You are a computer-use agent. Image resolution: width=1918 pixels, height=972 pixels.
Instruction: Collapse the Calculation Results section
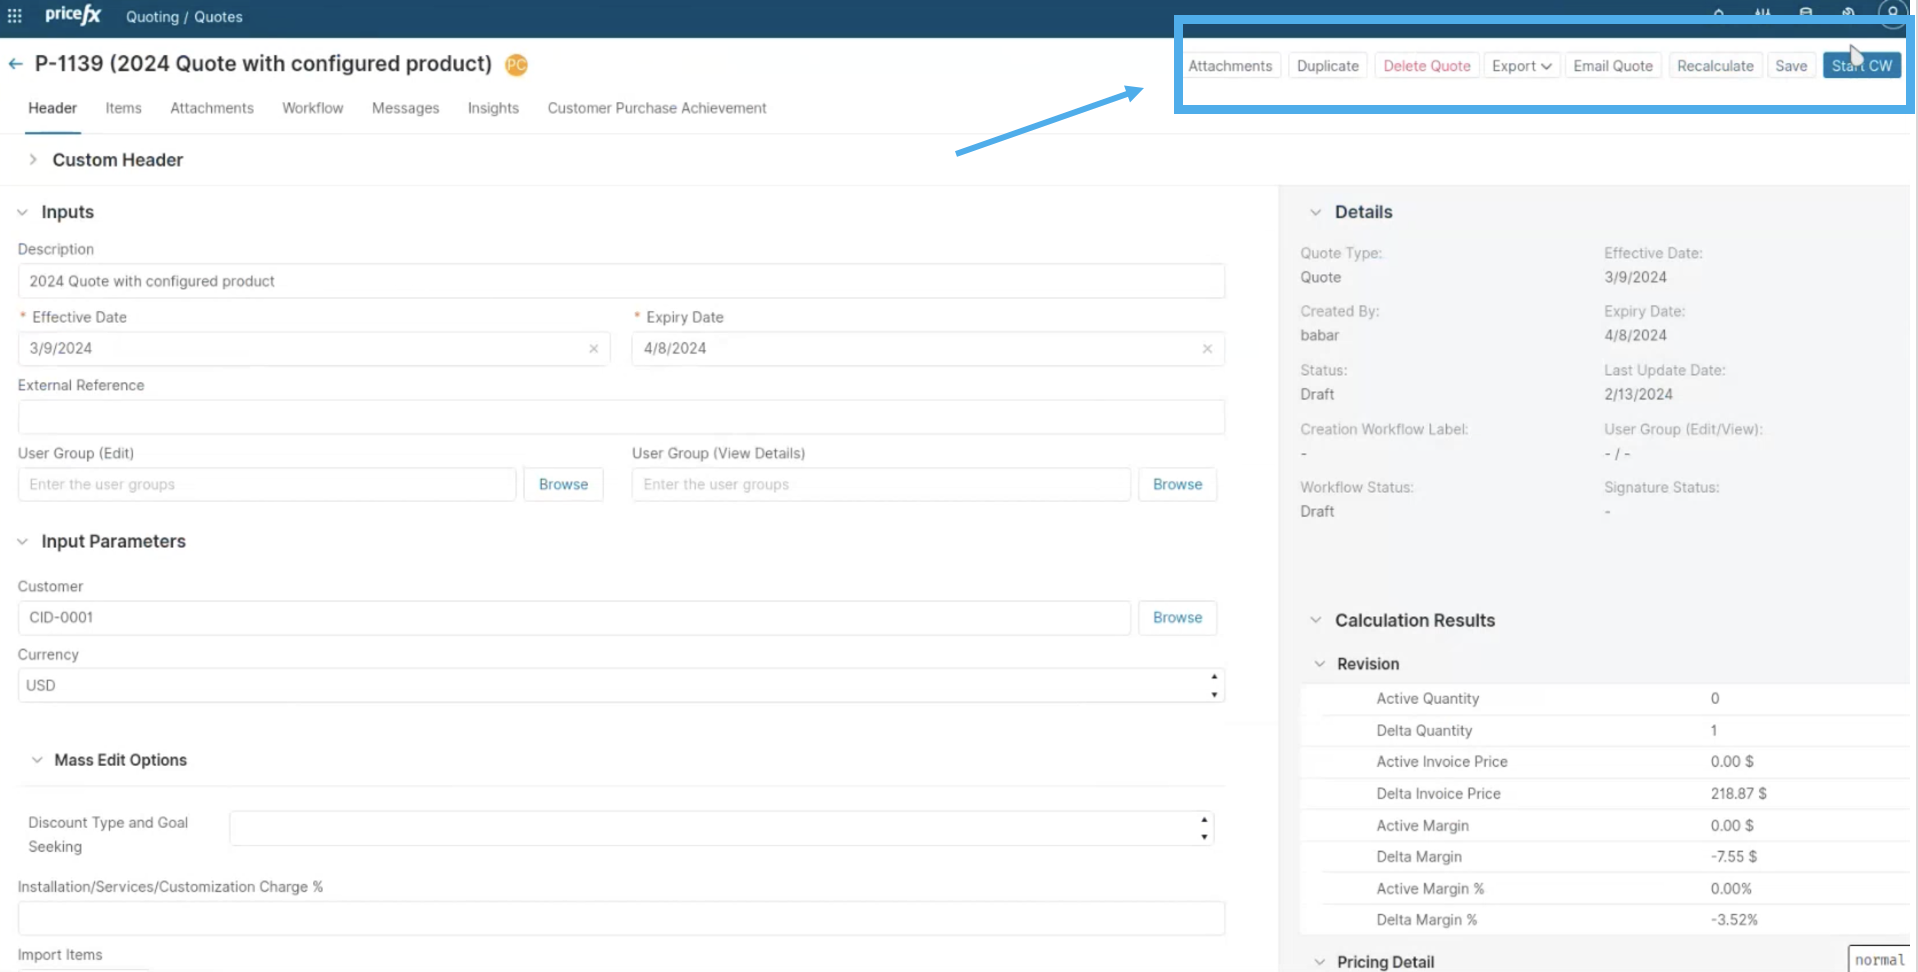tap(1316, 621)
